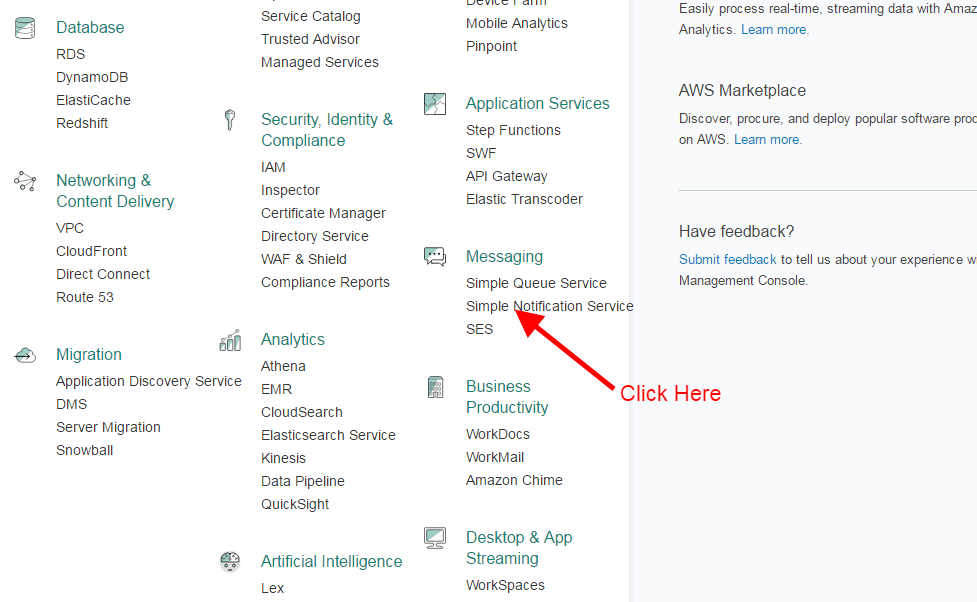Open SES service
Viewport: 977px width, 602px height.
[x=479, y=330]
